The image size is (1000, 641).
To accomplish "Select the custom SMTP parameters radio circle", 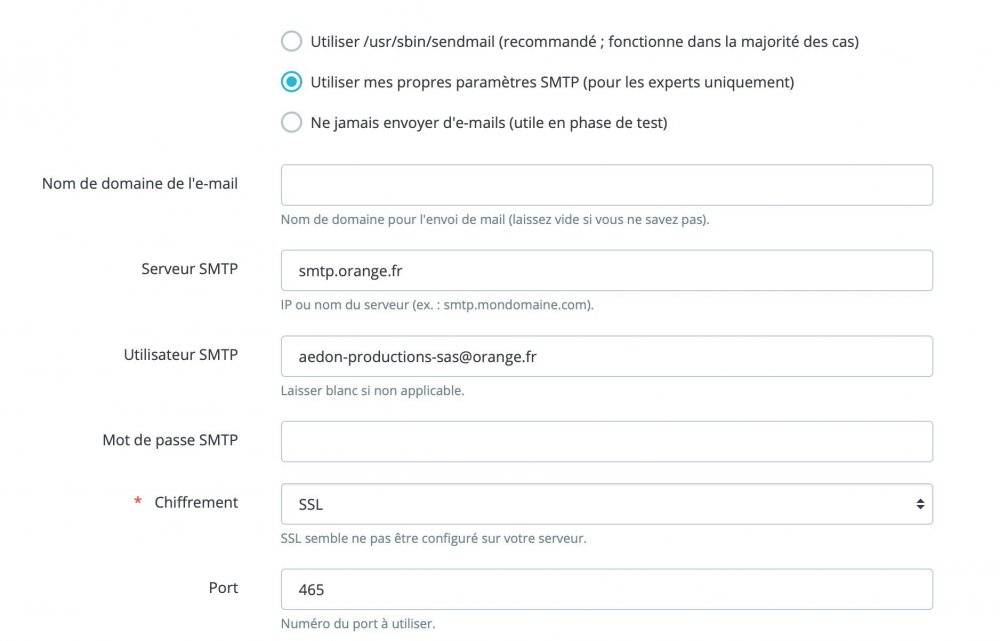I will coord(291,82).
